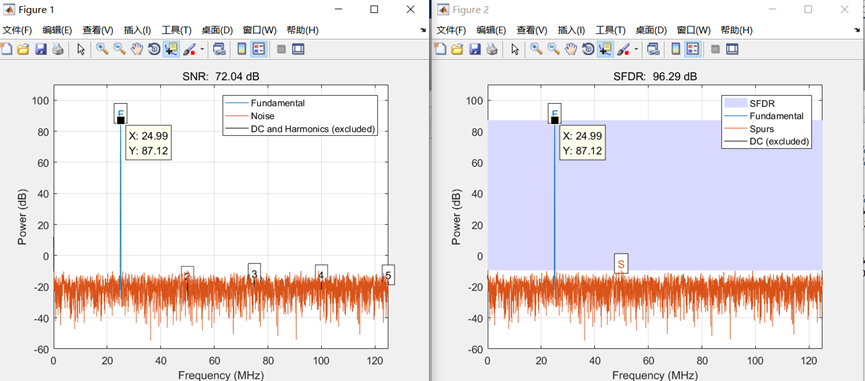Open 插入(I) menu in Figure 2
This screenshot has height=381, width=865.
572,30
